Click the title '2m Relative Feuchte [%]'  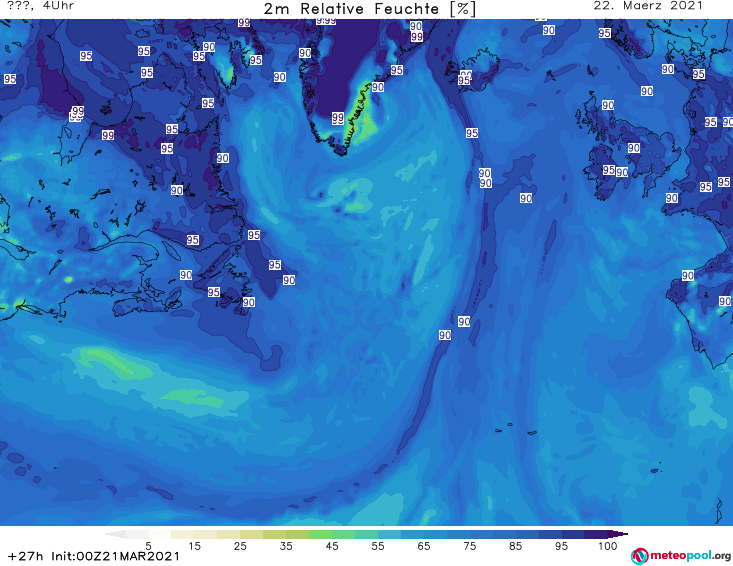point(370,9)
